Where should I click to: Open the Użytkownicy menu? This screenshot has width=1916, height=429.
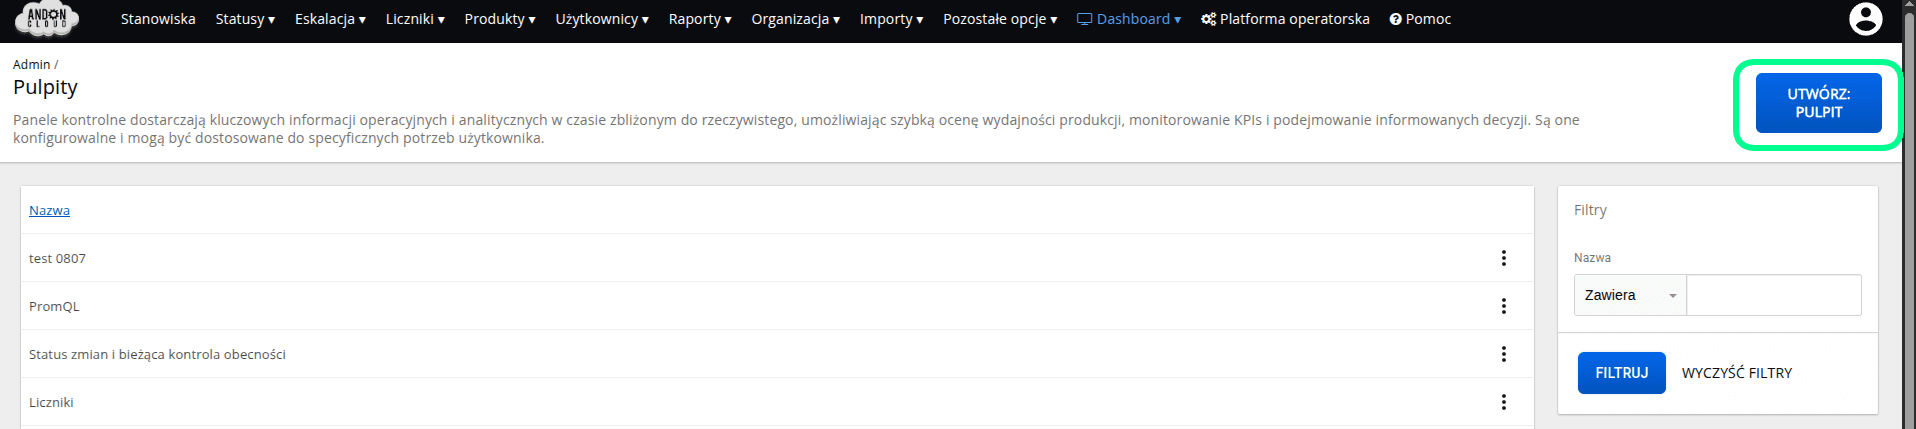coord(602,19)
